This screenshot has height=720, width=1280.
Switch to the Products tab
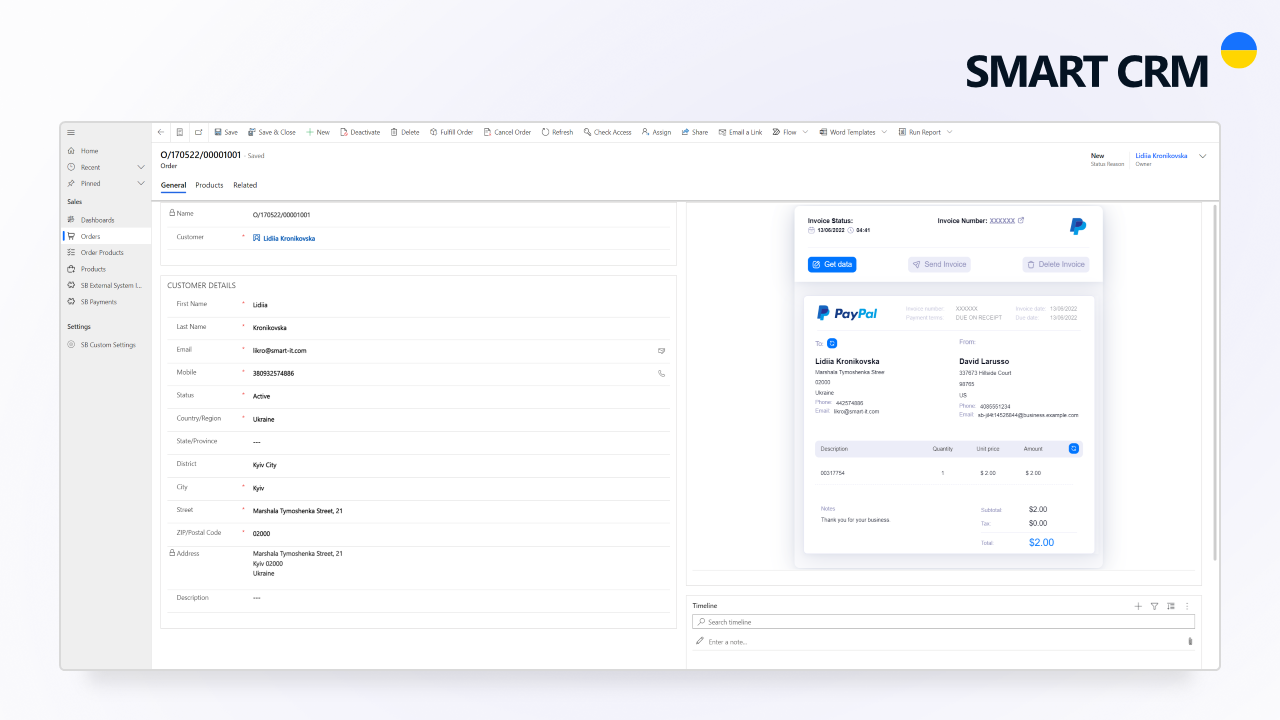coord(209,185)
